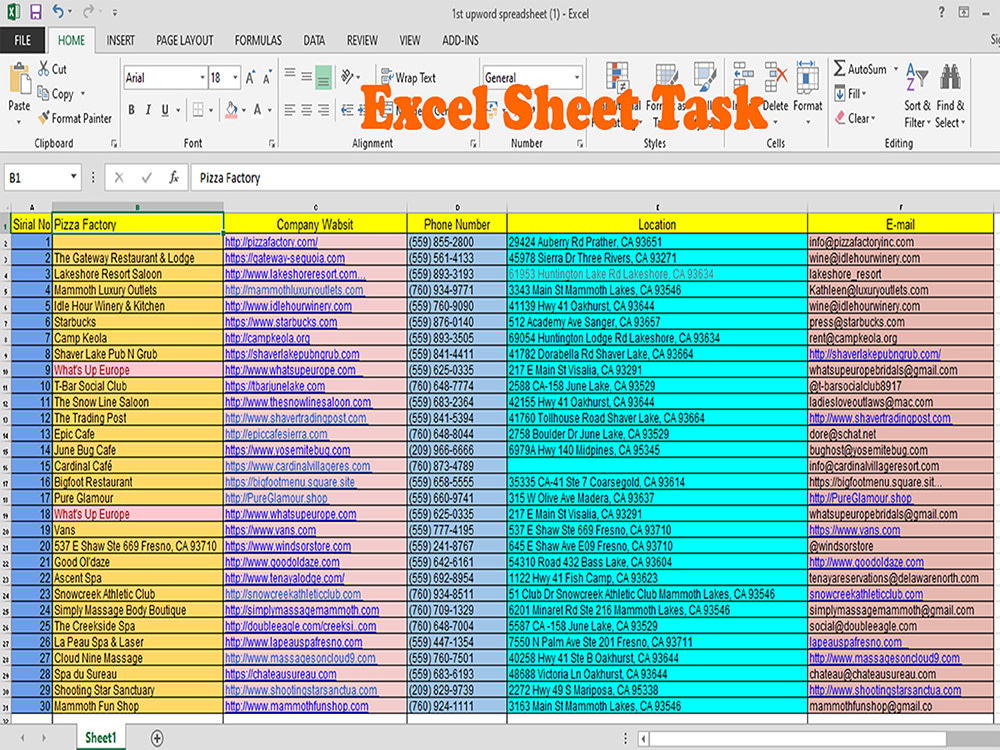Click the Orientation text angle icon
Screen dimensions: 1000x750
click(348, 77)
